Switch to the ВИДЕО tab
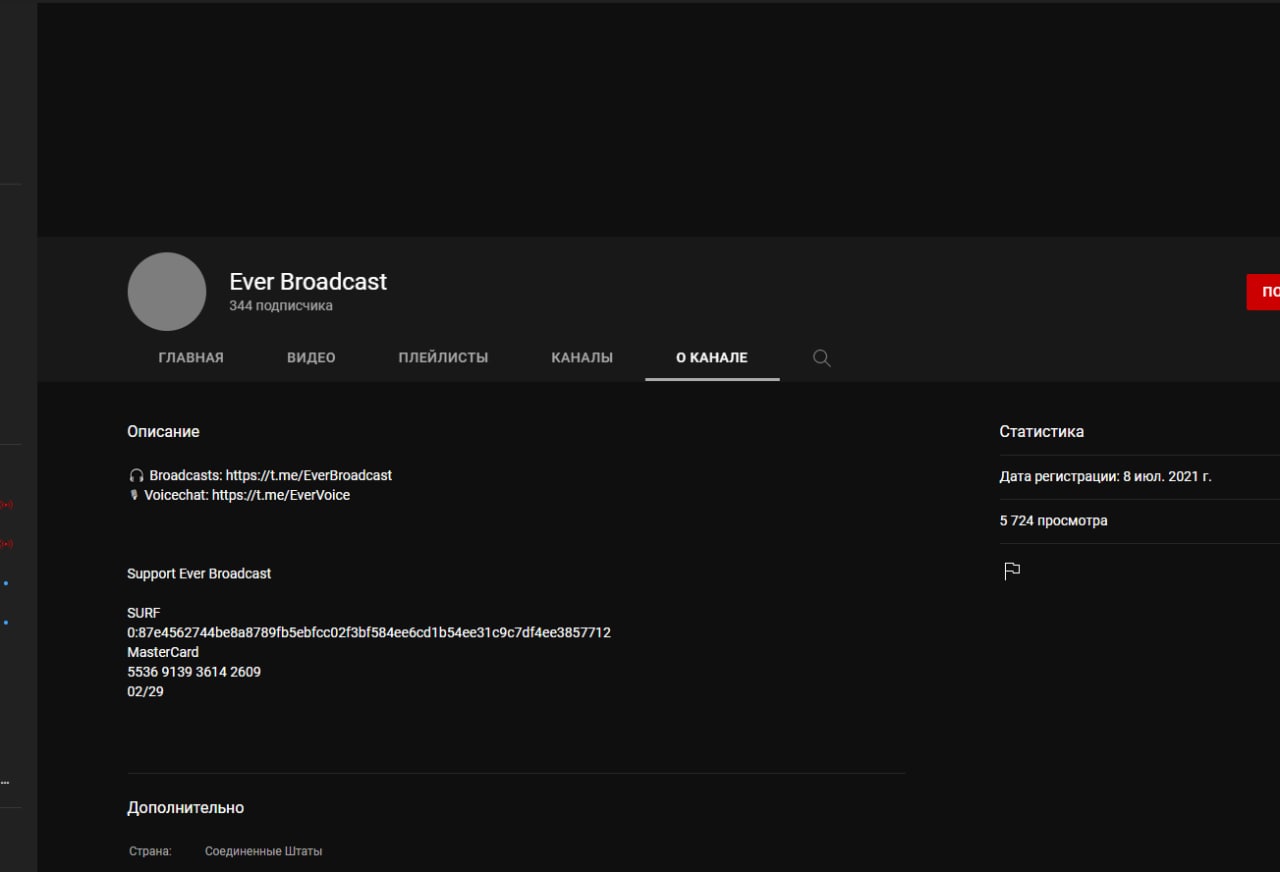Screen dimensions: 1280x872 311,358
